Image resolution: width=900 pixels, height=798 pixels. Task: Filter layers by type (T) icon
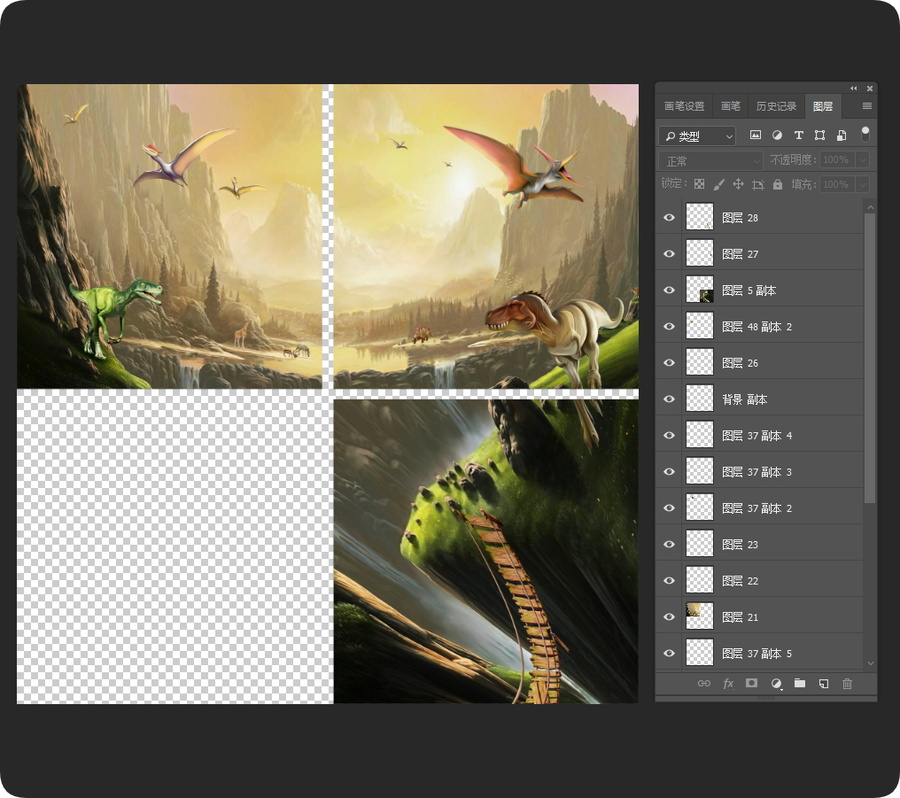[798, 135]
